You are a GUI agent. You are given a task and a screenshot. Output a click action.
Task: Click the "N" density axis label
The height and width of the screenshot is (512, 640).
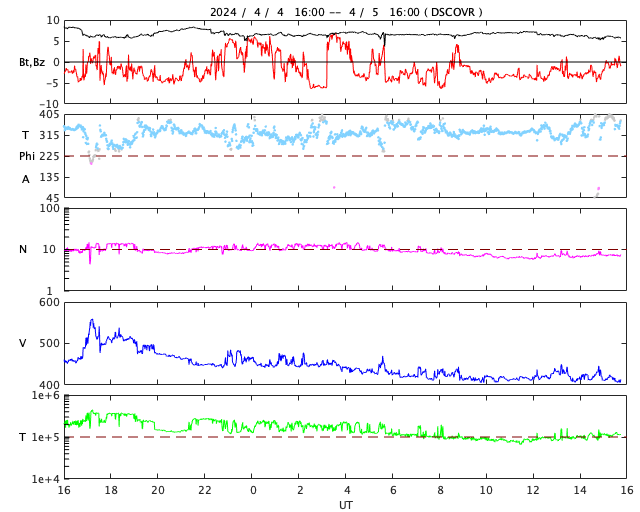(23, 249)
